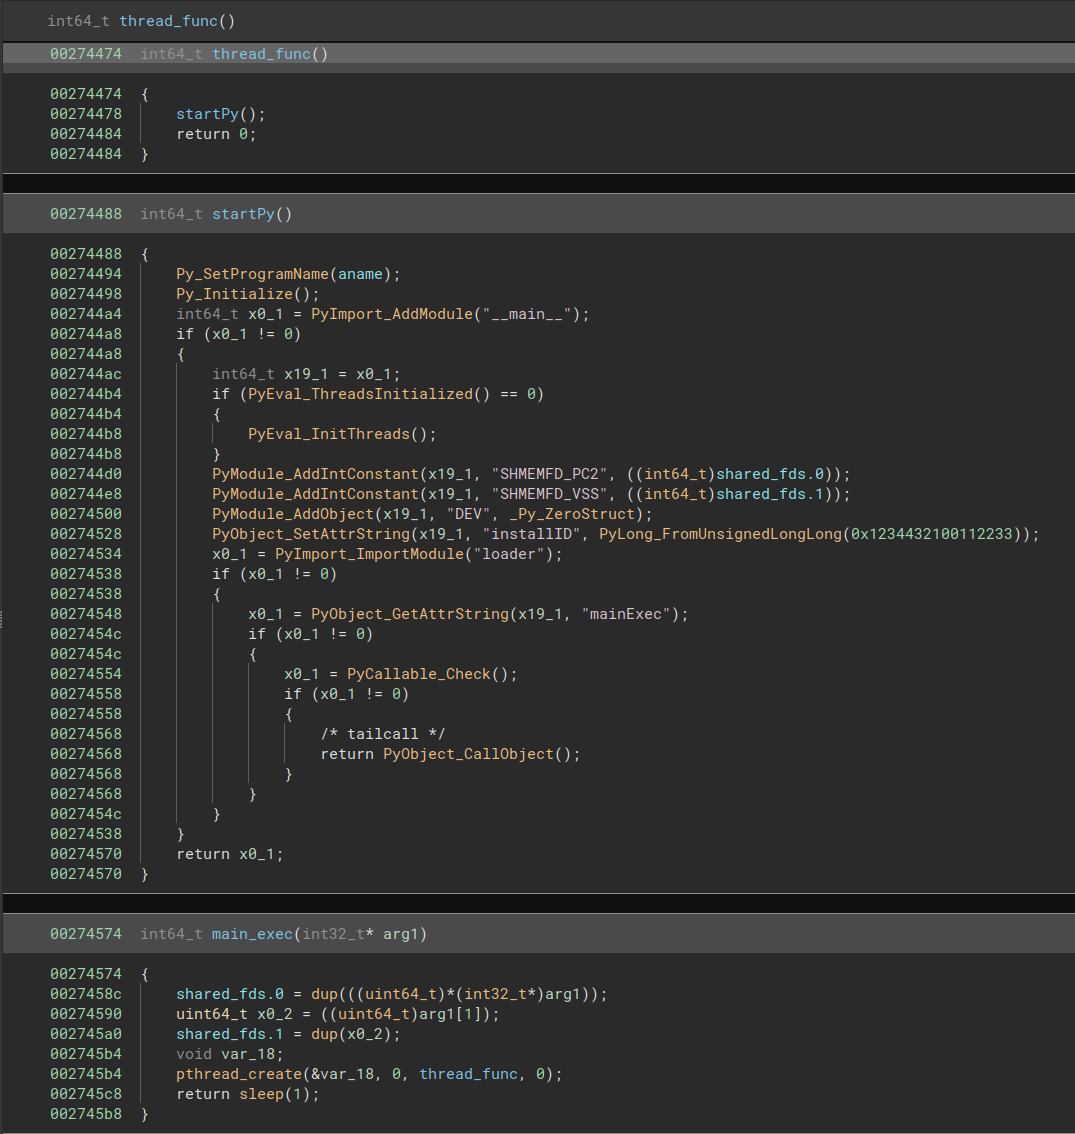Viewport: 1075px width, 1134px height.
Task: Click shared_fds.1 on the SHMEMFD_VSS line
Action: (770, 494)
